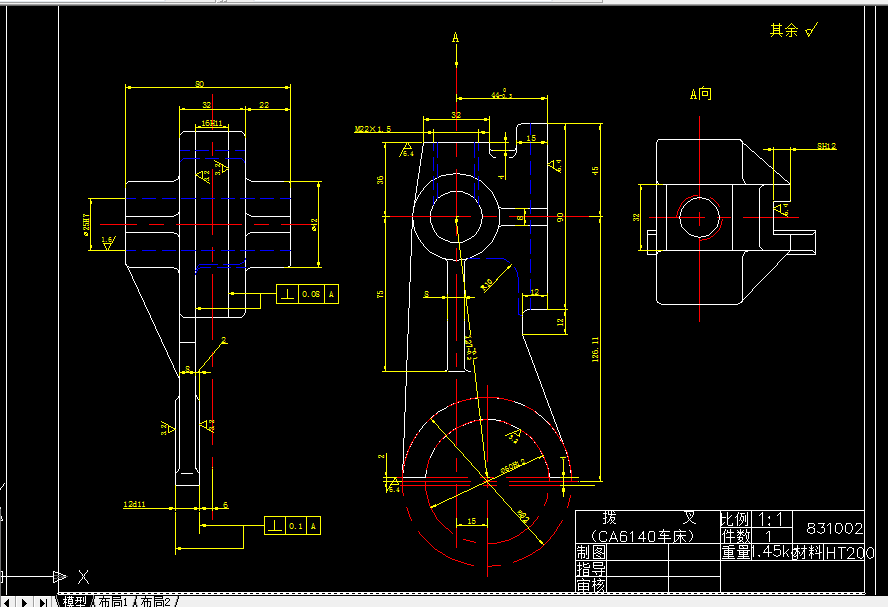Select the 制图 drafter label
The height and width of the screenshot is (607, 888).
[x=591, y=552]
